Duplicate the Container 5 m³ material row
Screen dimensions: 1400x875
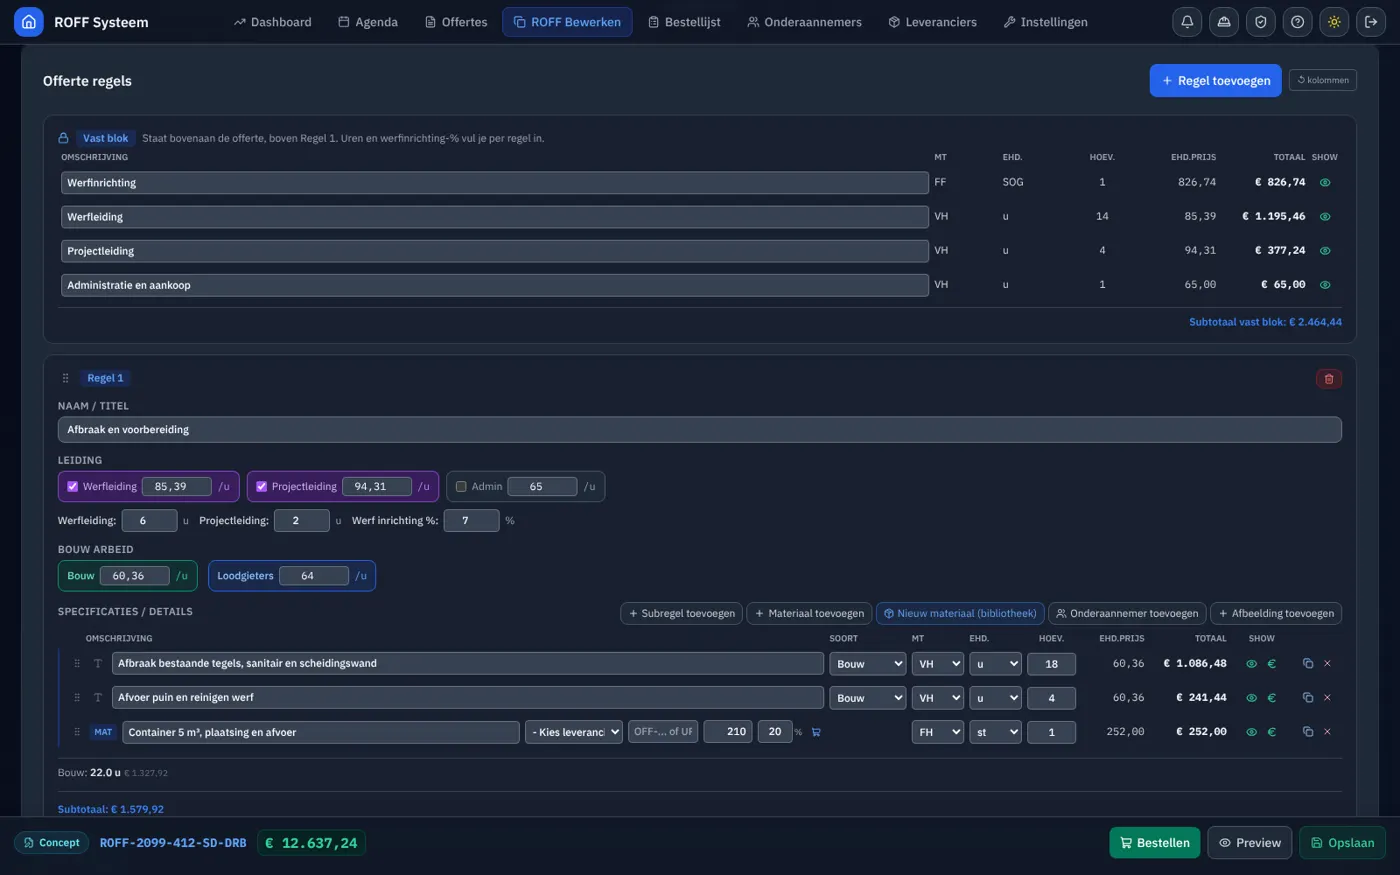1307,732
